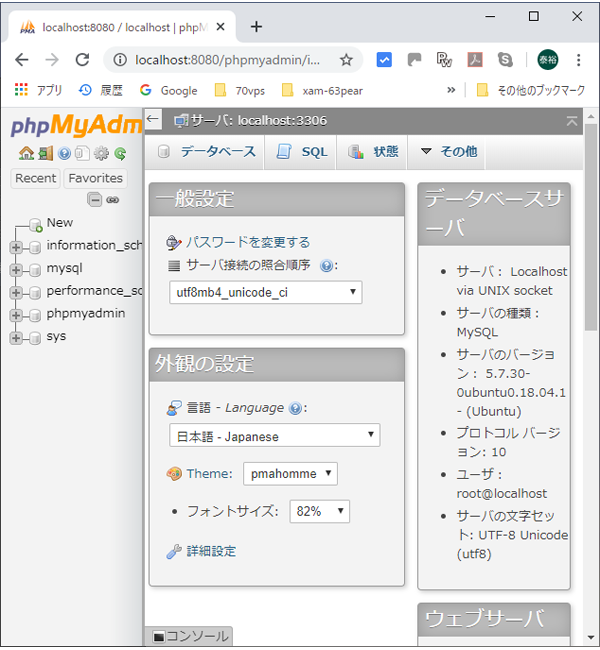Select the mysql database
The height and width of the screenshot is (650, 600).
tap(65, 268)
